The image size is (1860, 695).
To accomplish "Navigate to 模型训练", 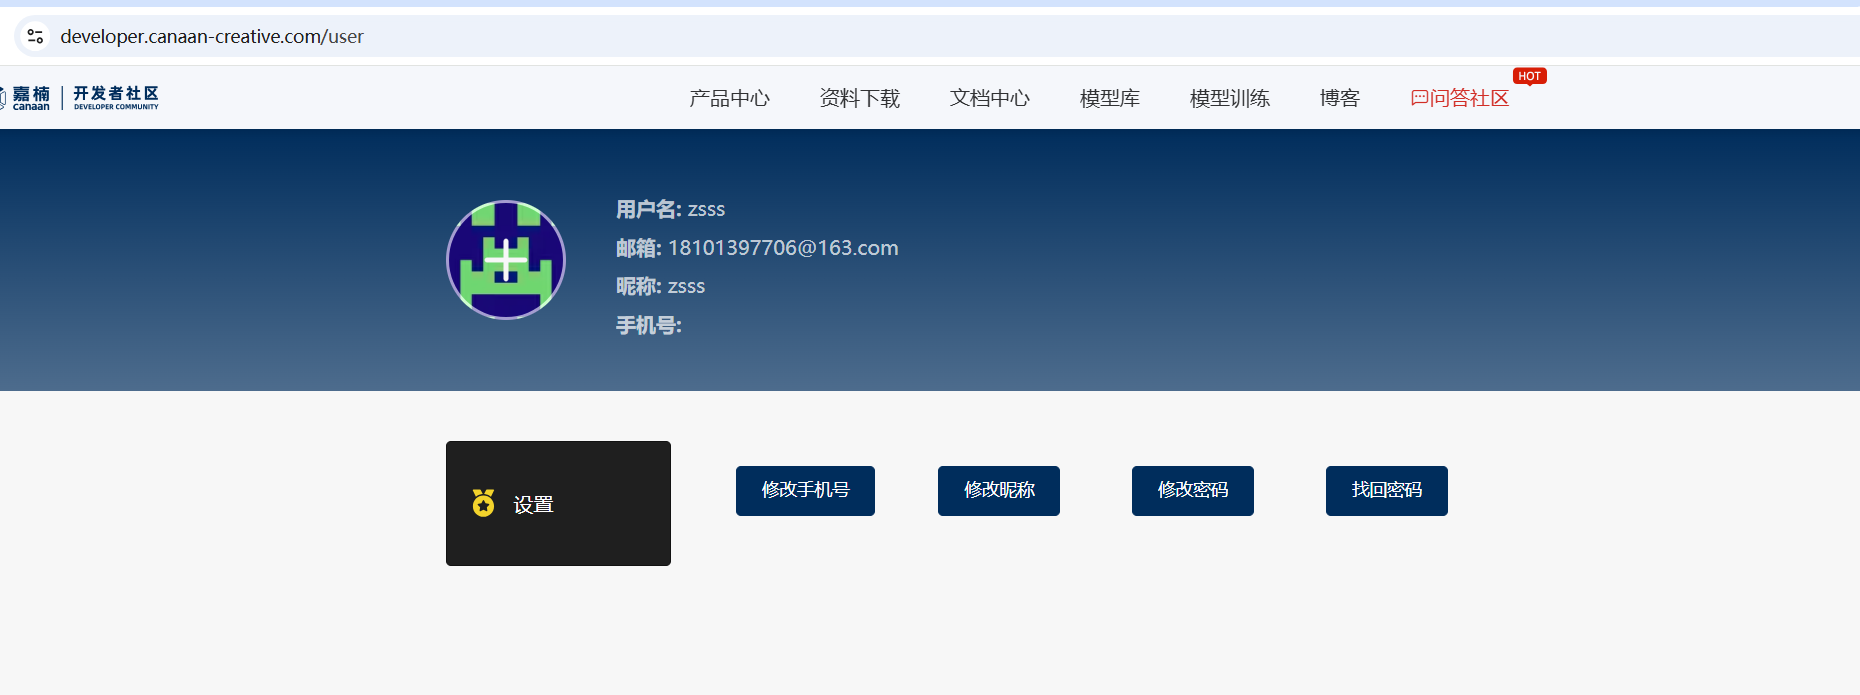I will point(1229,98).
